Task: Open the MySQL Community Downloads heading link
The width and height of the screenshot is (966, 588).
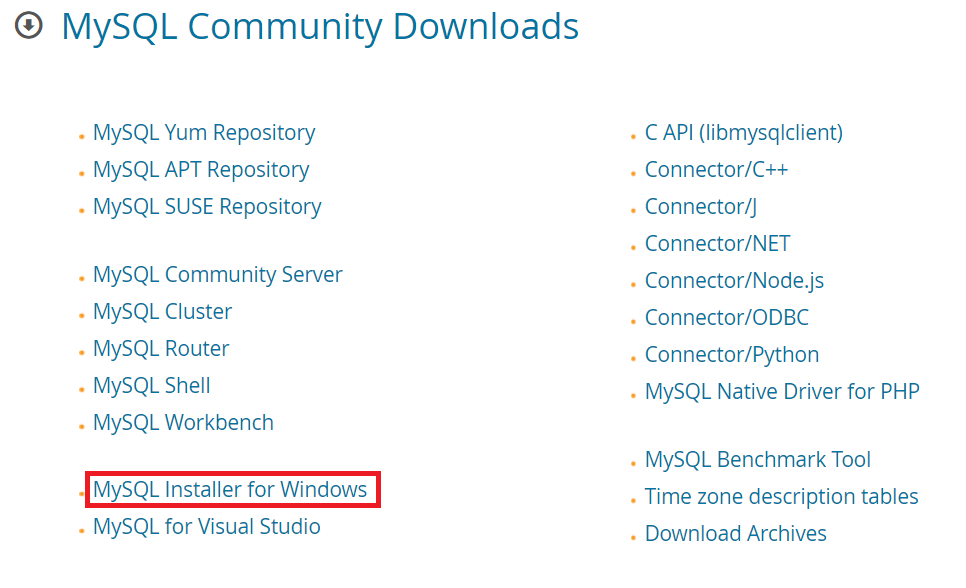Action: pyautogui.click(x=320, y=27)
